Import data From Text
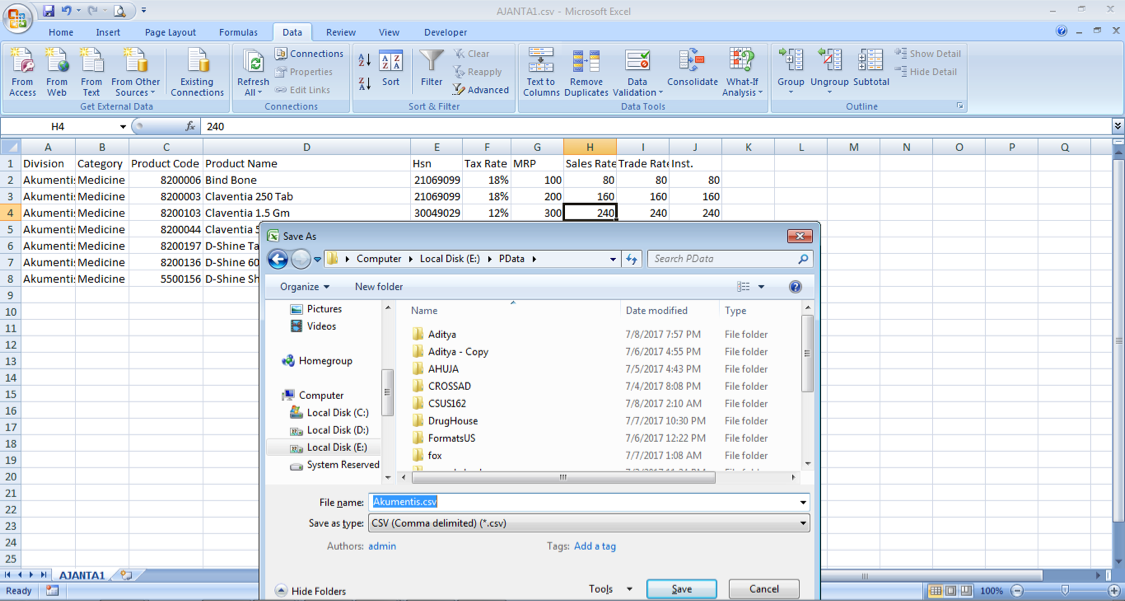Screen dimensions: 1125x601 [x=91, y=72]
